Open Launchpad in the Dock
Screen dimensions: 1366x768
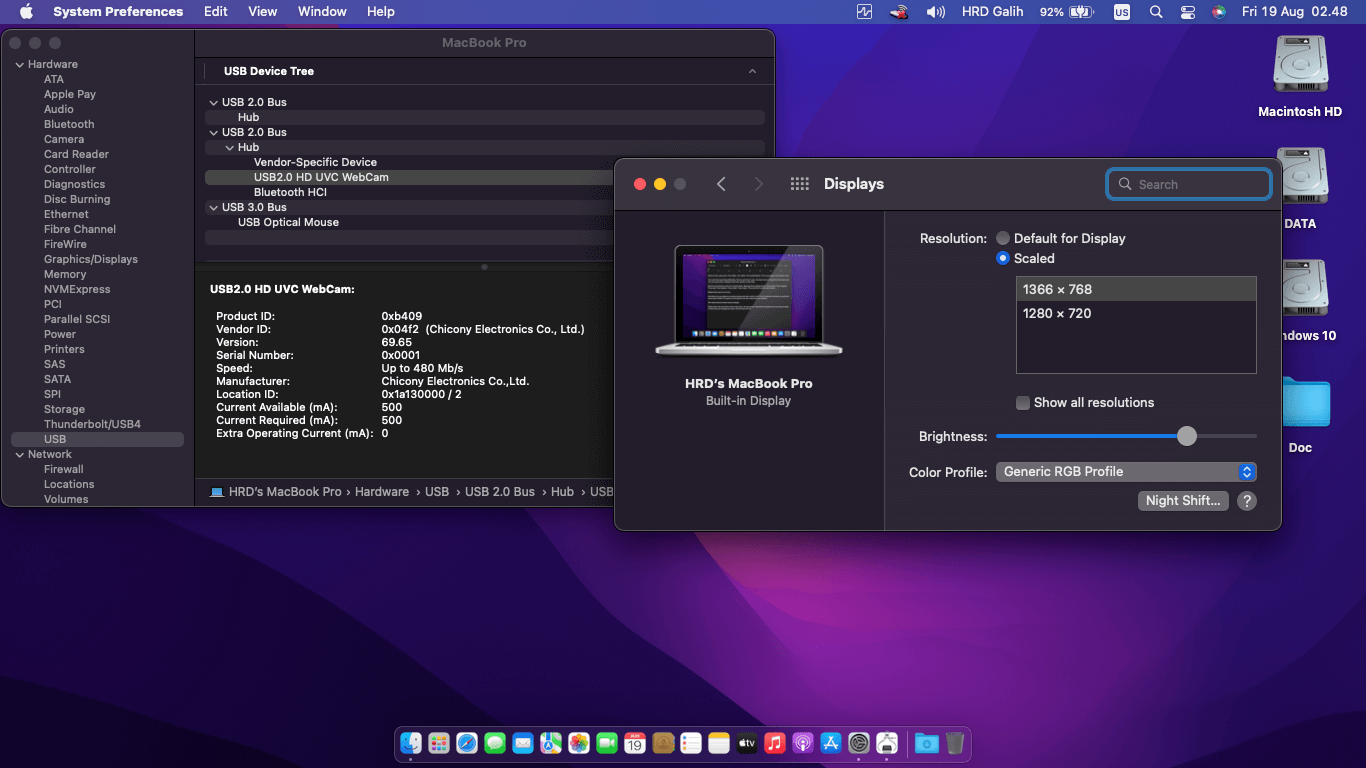[439, 743]
